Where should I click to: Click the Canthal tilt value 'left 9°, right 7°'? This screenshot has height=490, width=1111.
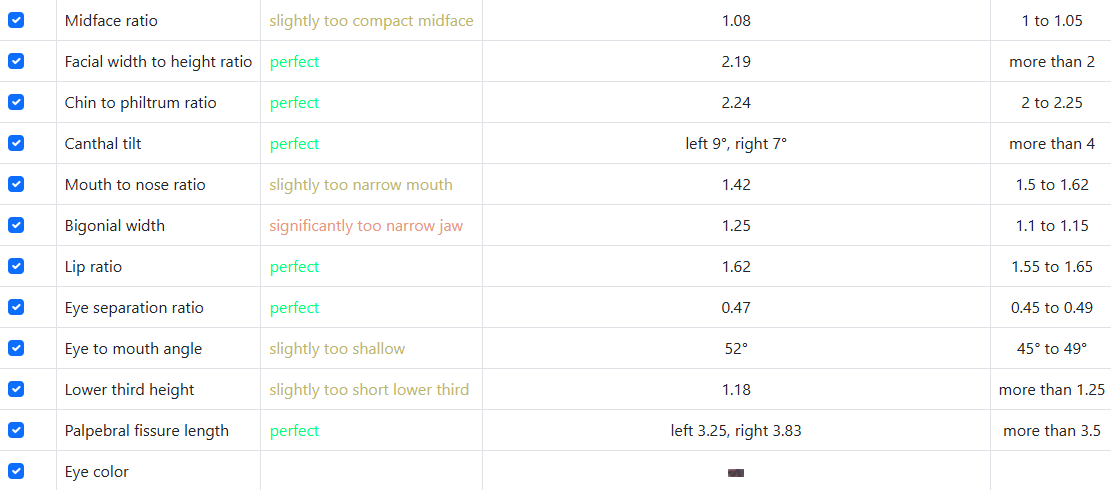736,144
